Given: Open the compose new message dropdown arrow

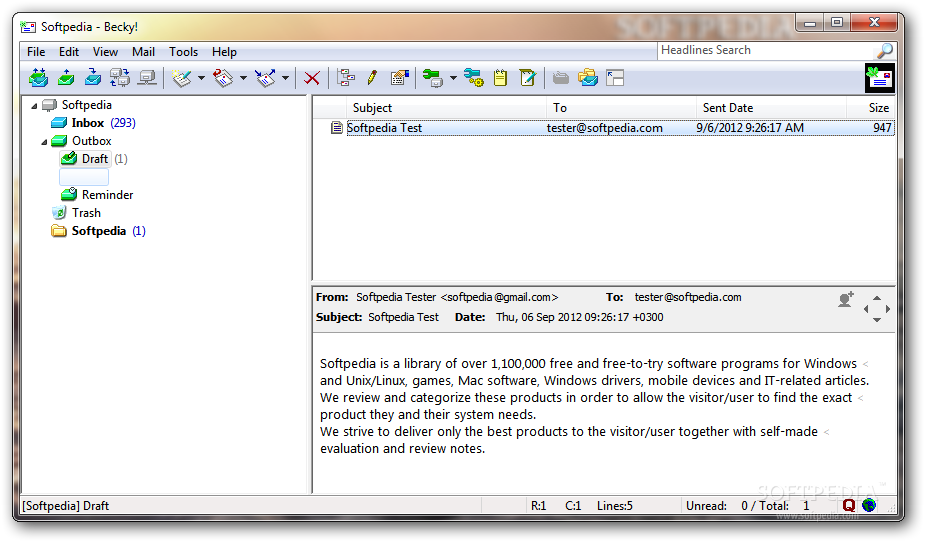Looking at the screenshot, I should point(201,78).
